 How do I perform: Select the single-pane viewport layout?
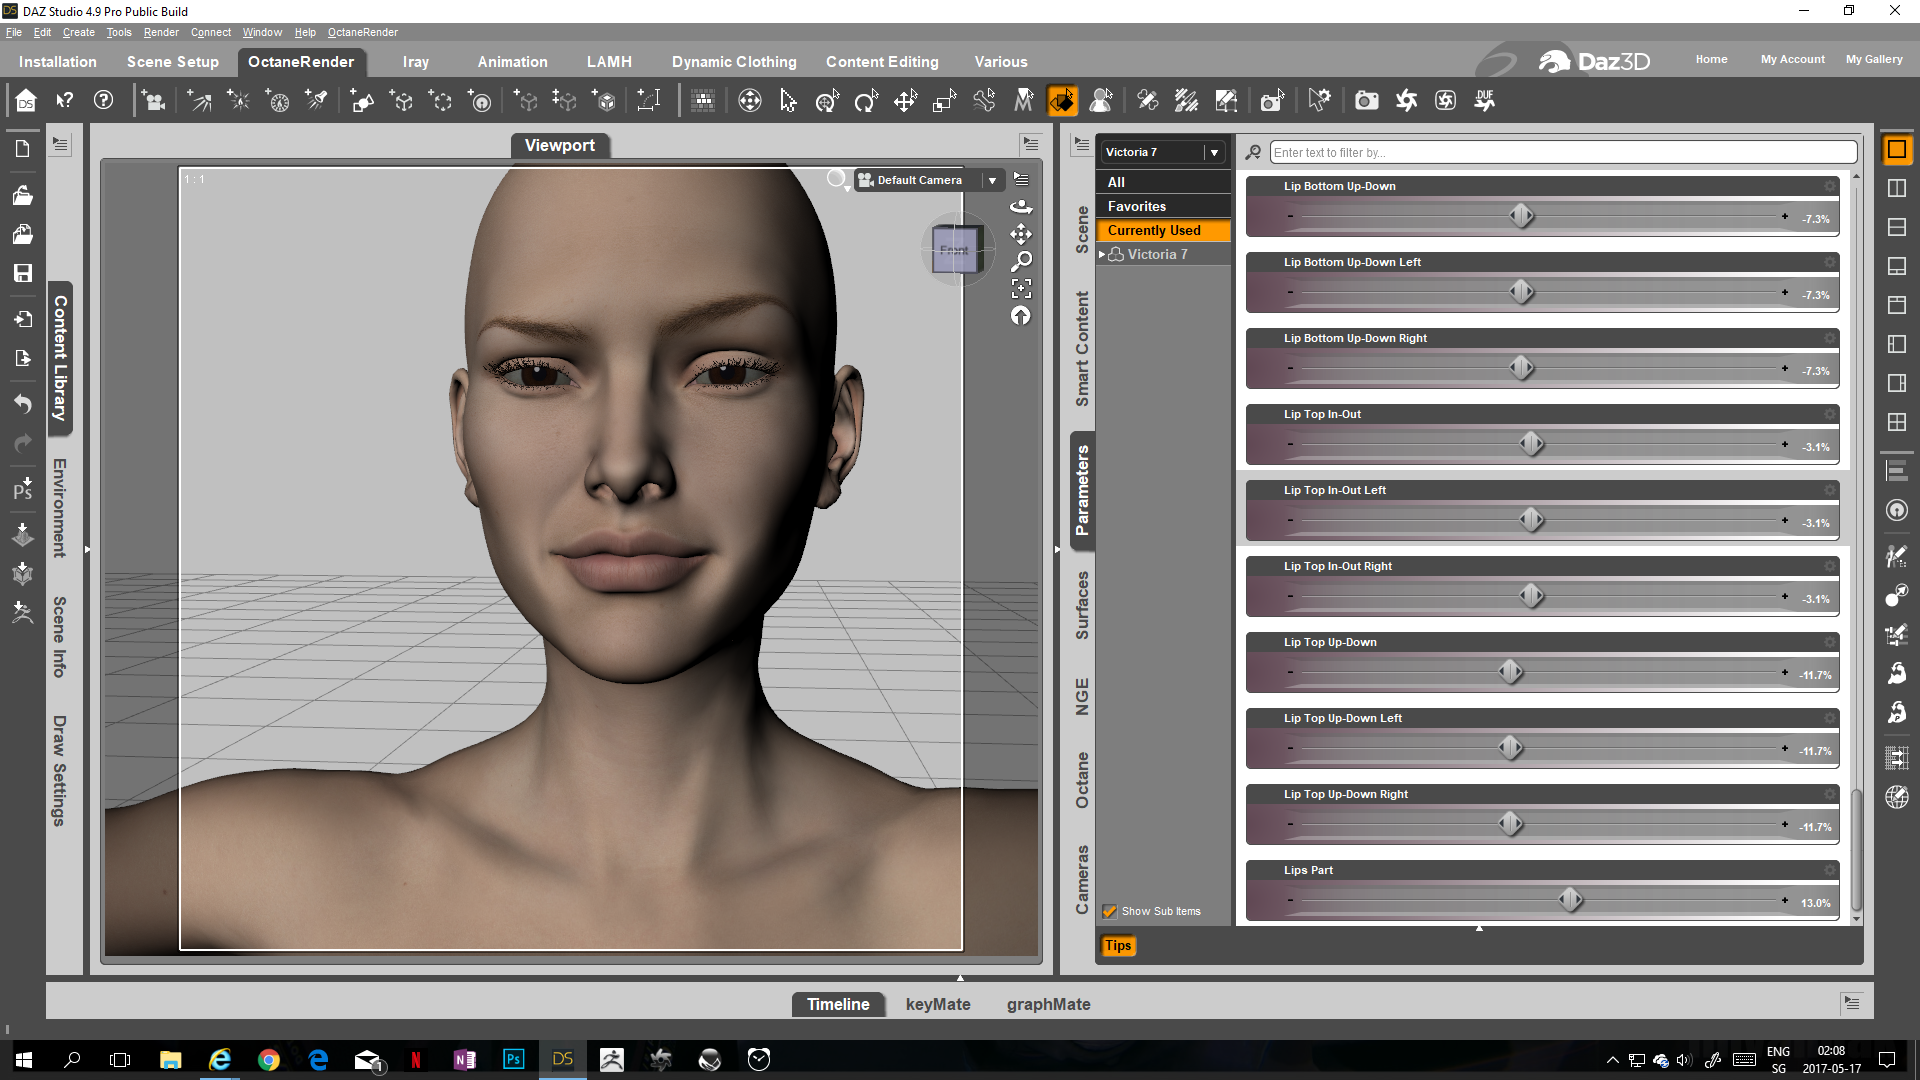pos(1896,150)
